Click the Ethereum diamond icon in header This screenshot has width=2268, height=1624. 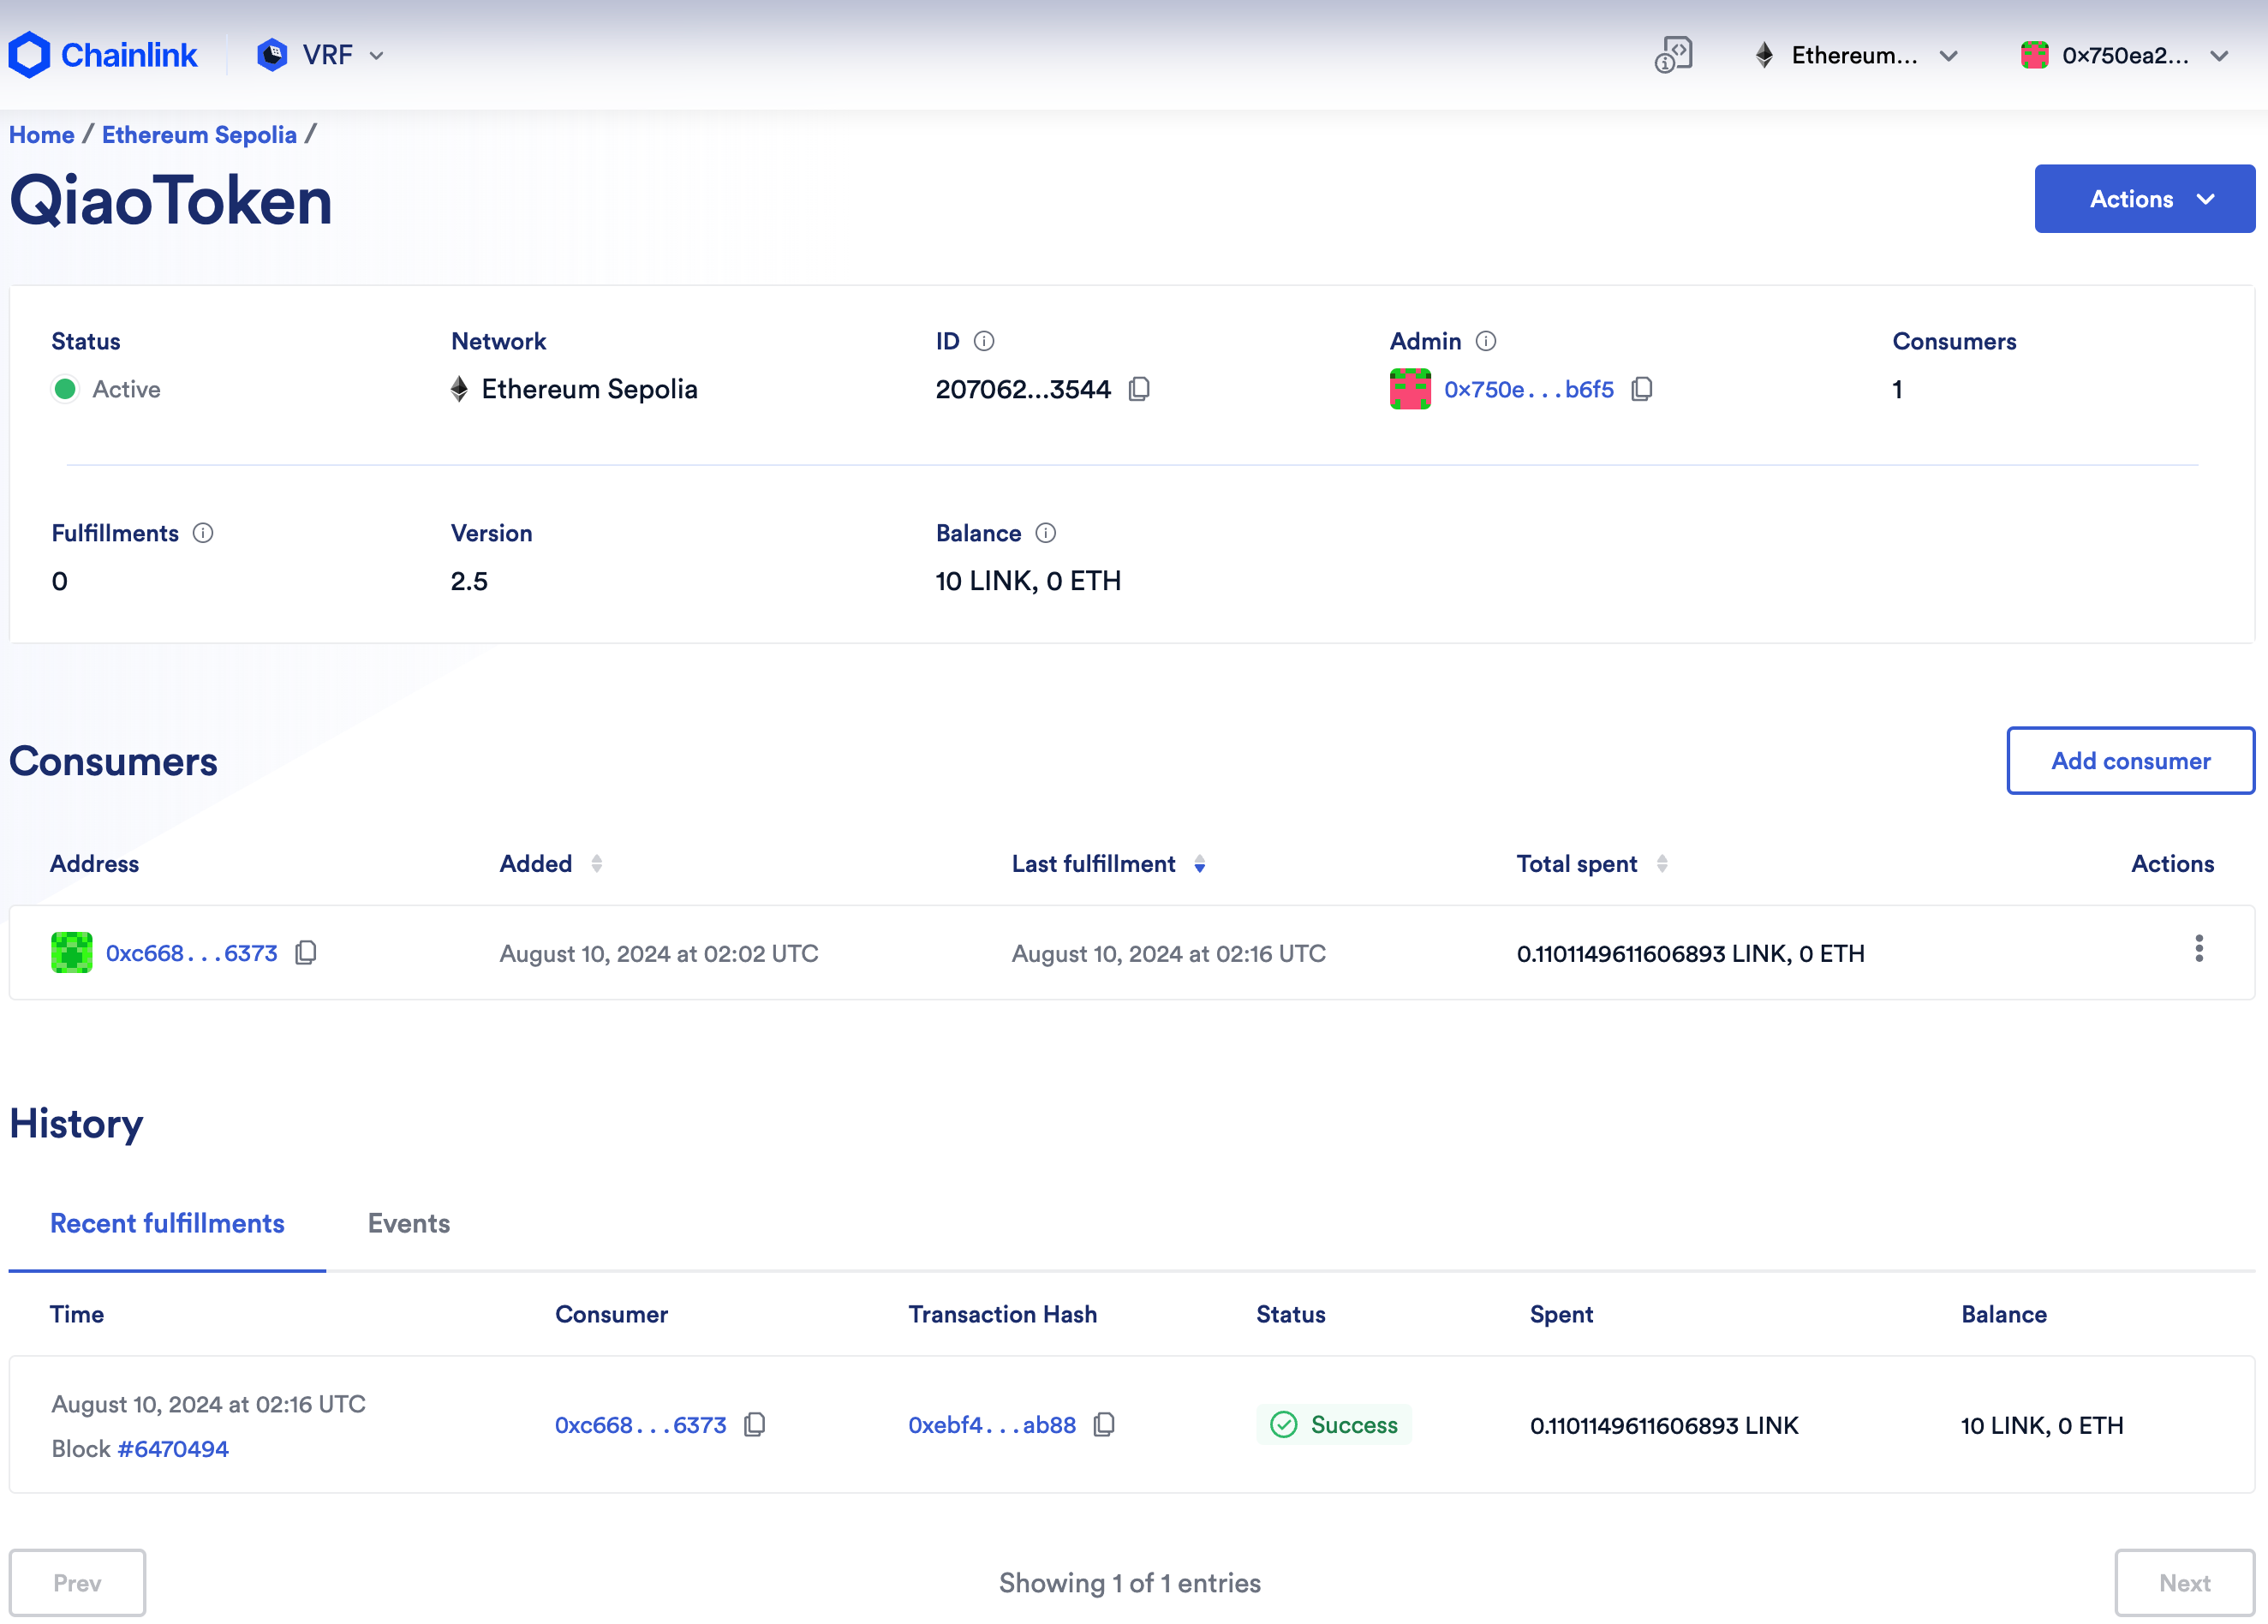click(x=1764, y=55)
